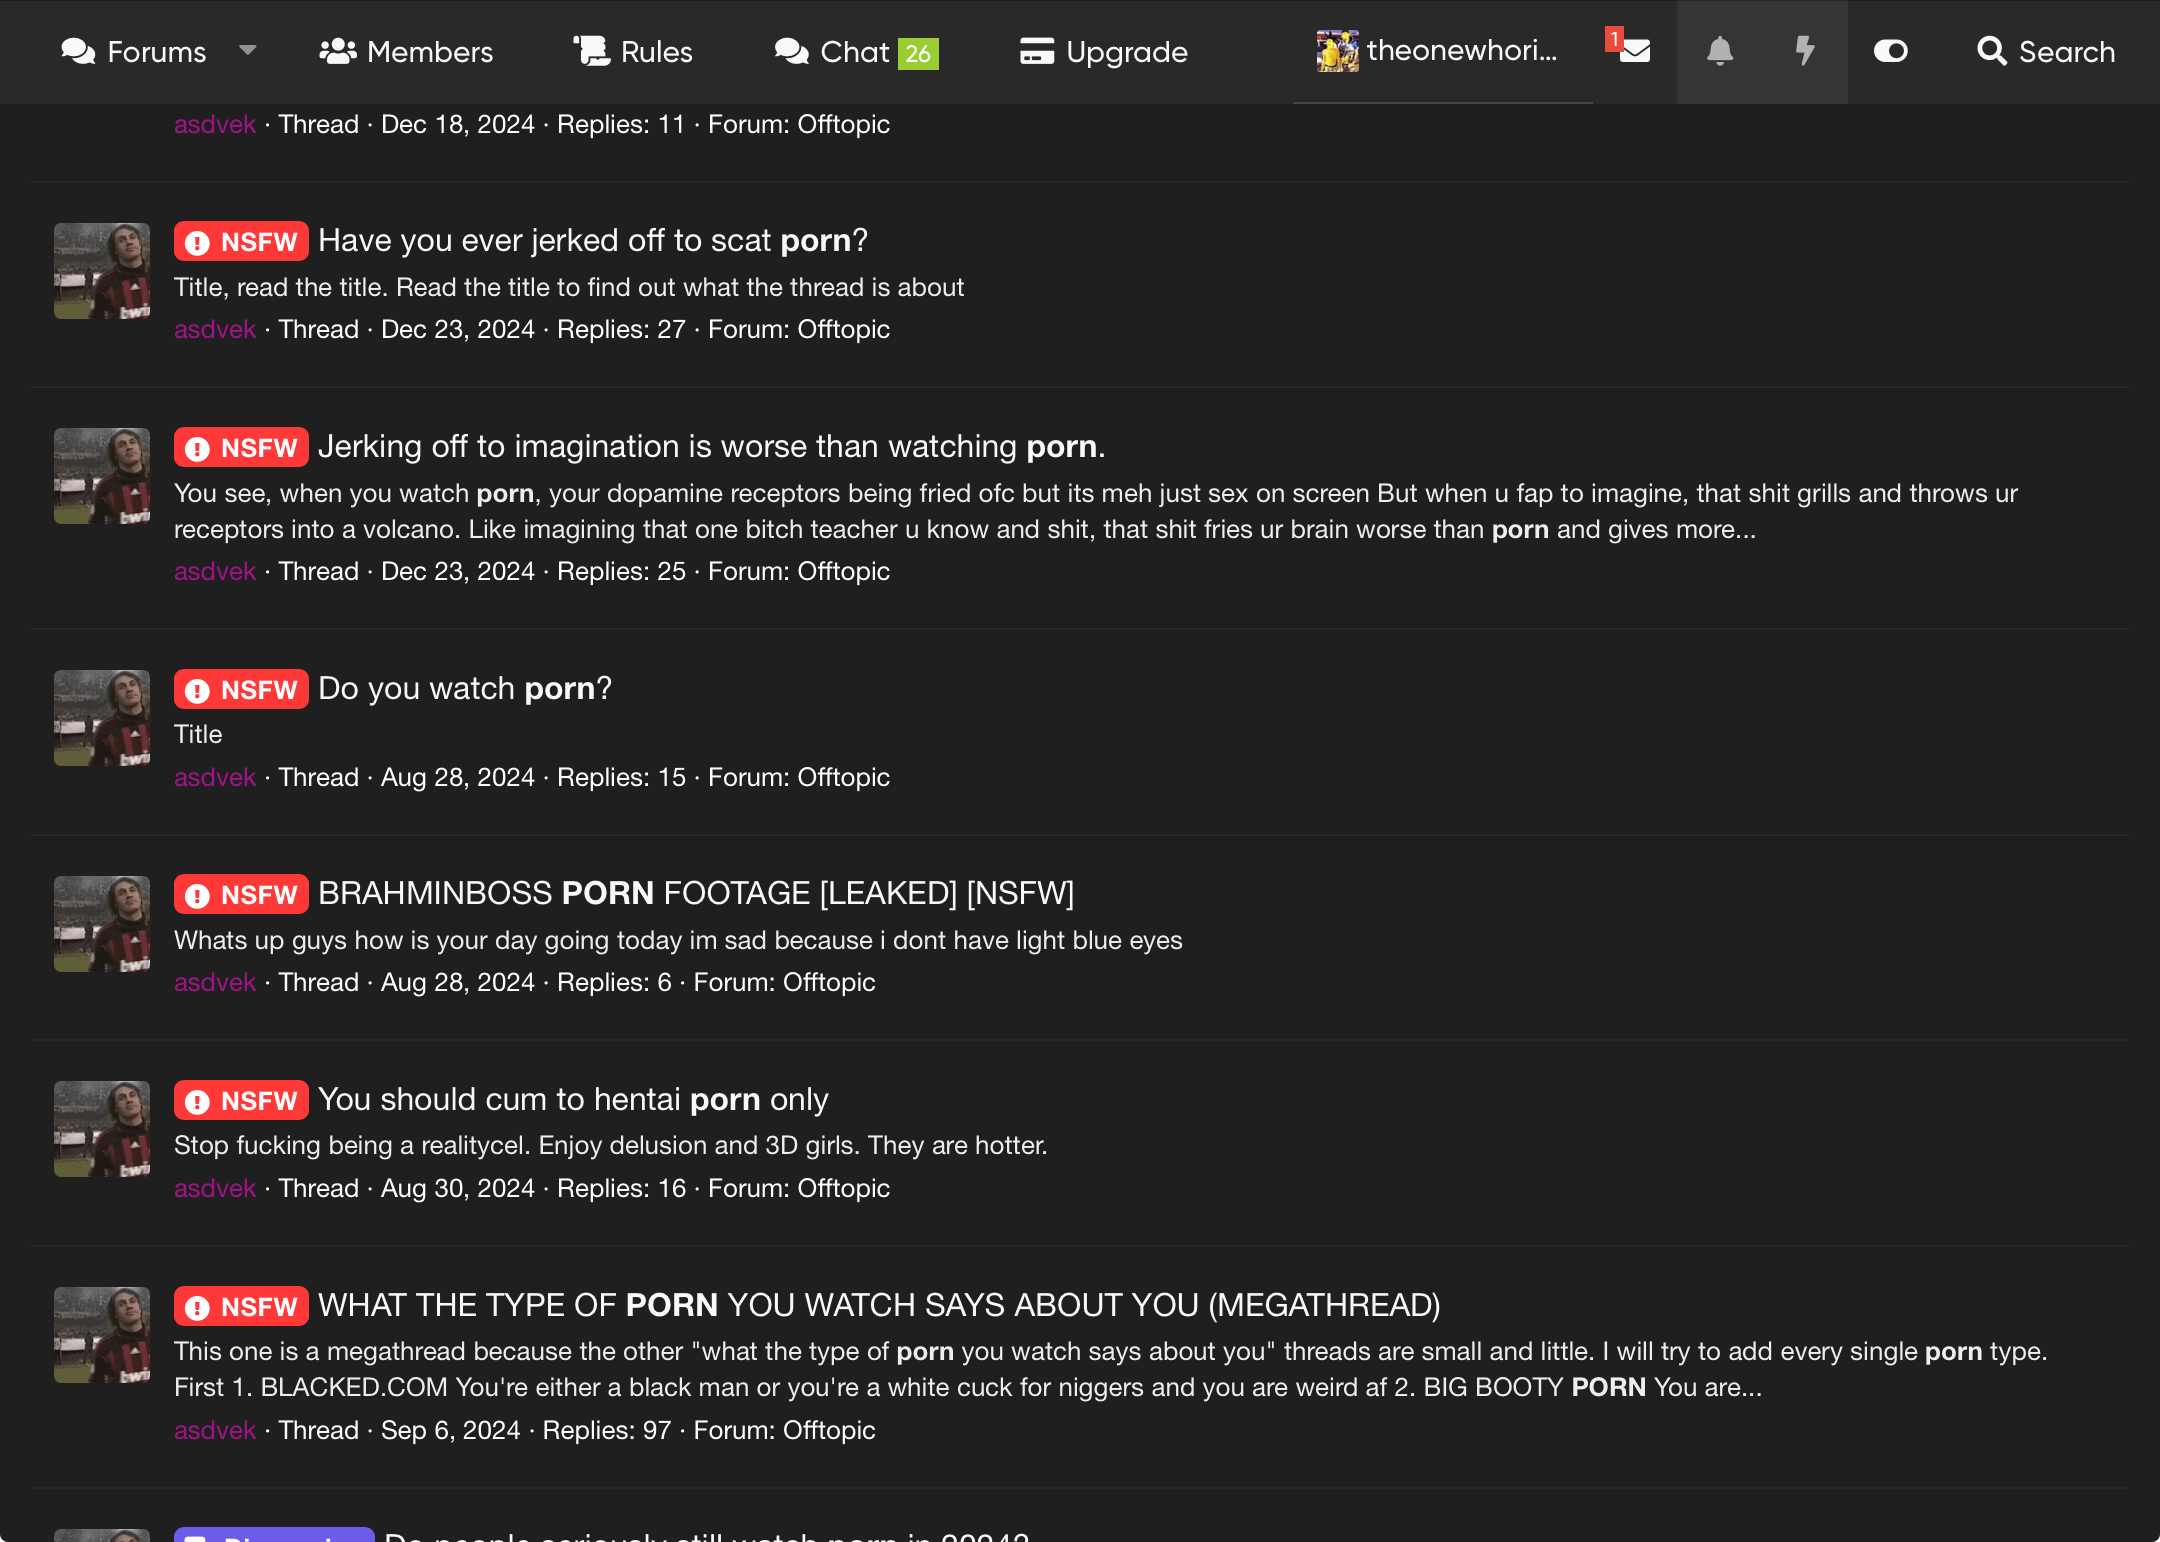
Task: Open the inbox envelope icon
Action: [x=1634, y=51]
